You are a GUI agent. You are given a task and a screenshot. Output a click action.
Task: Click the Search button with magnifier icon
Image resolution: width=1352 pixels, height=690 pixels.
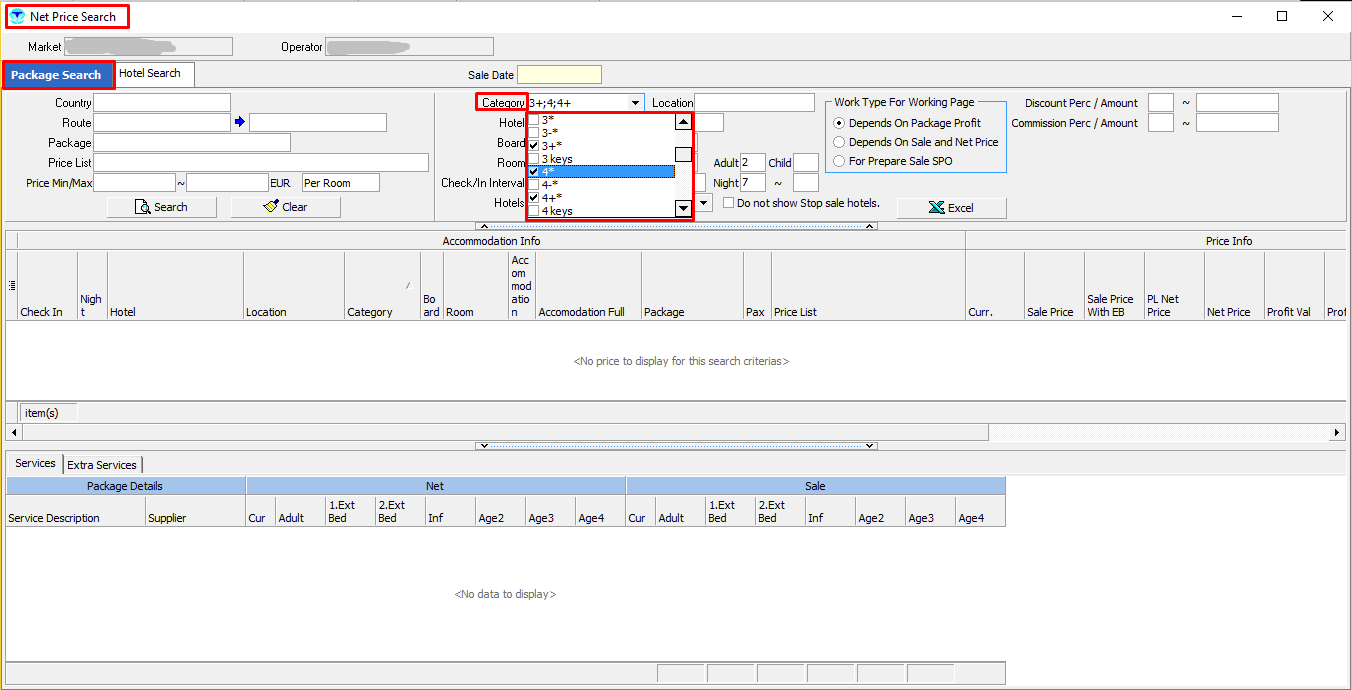point(161,207)
